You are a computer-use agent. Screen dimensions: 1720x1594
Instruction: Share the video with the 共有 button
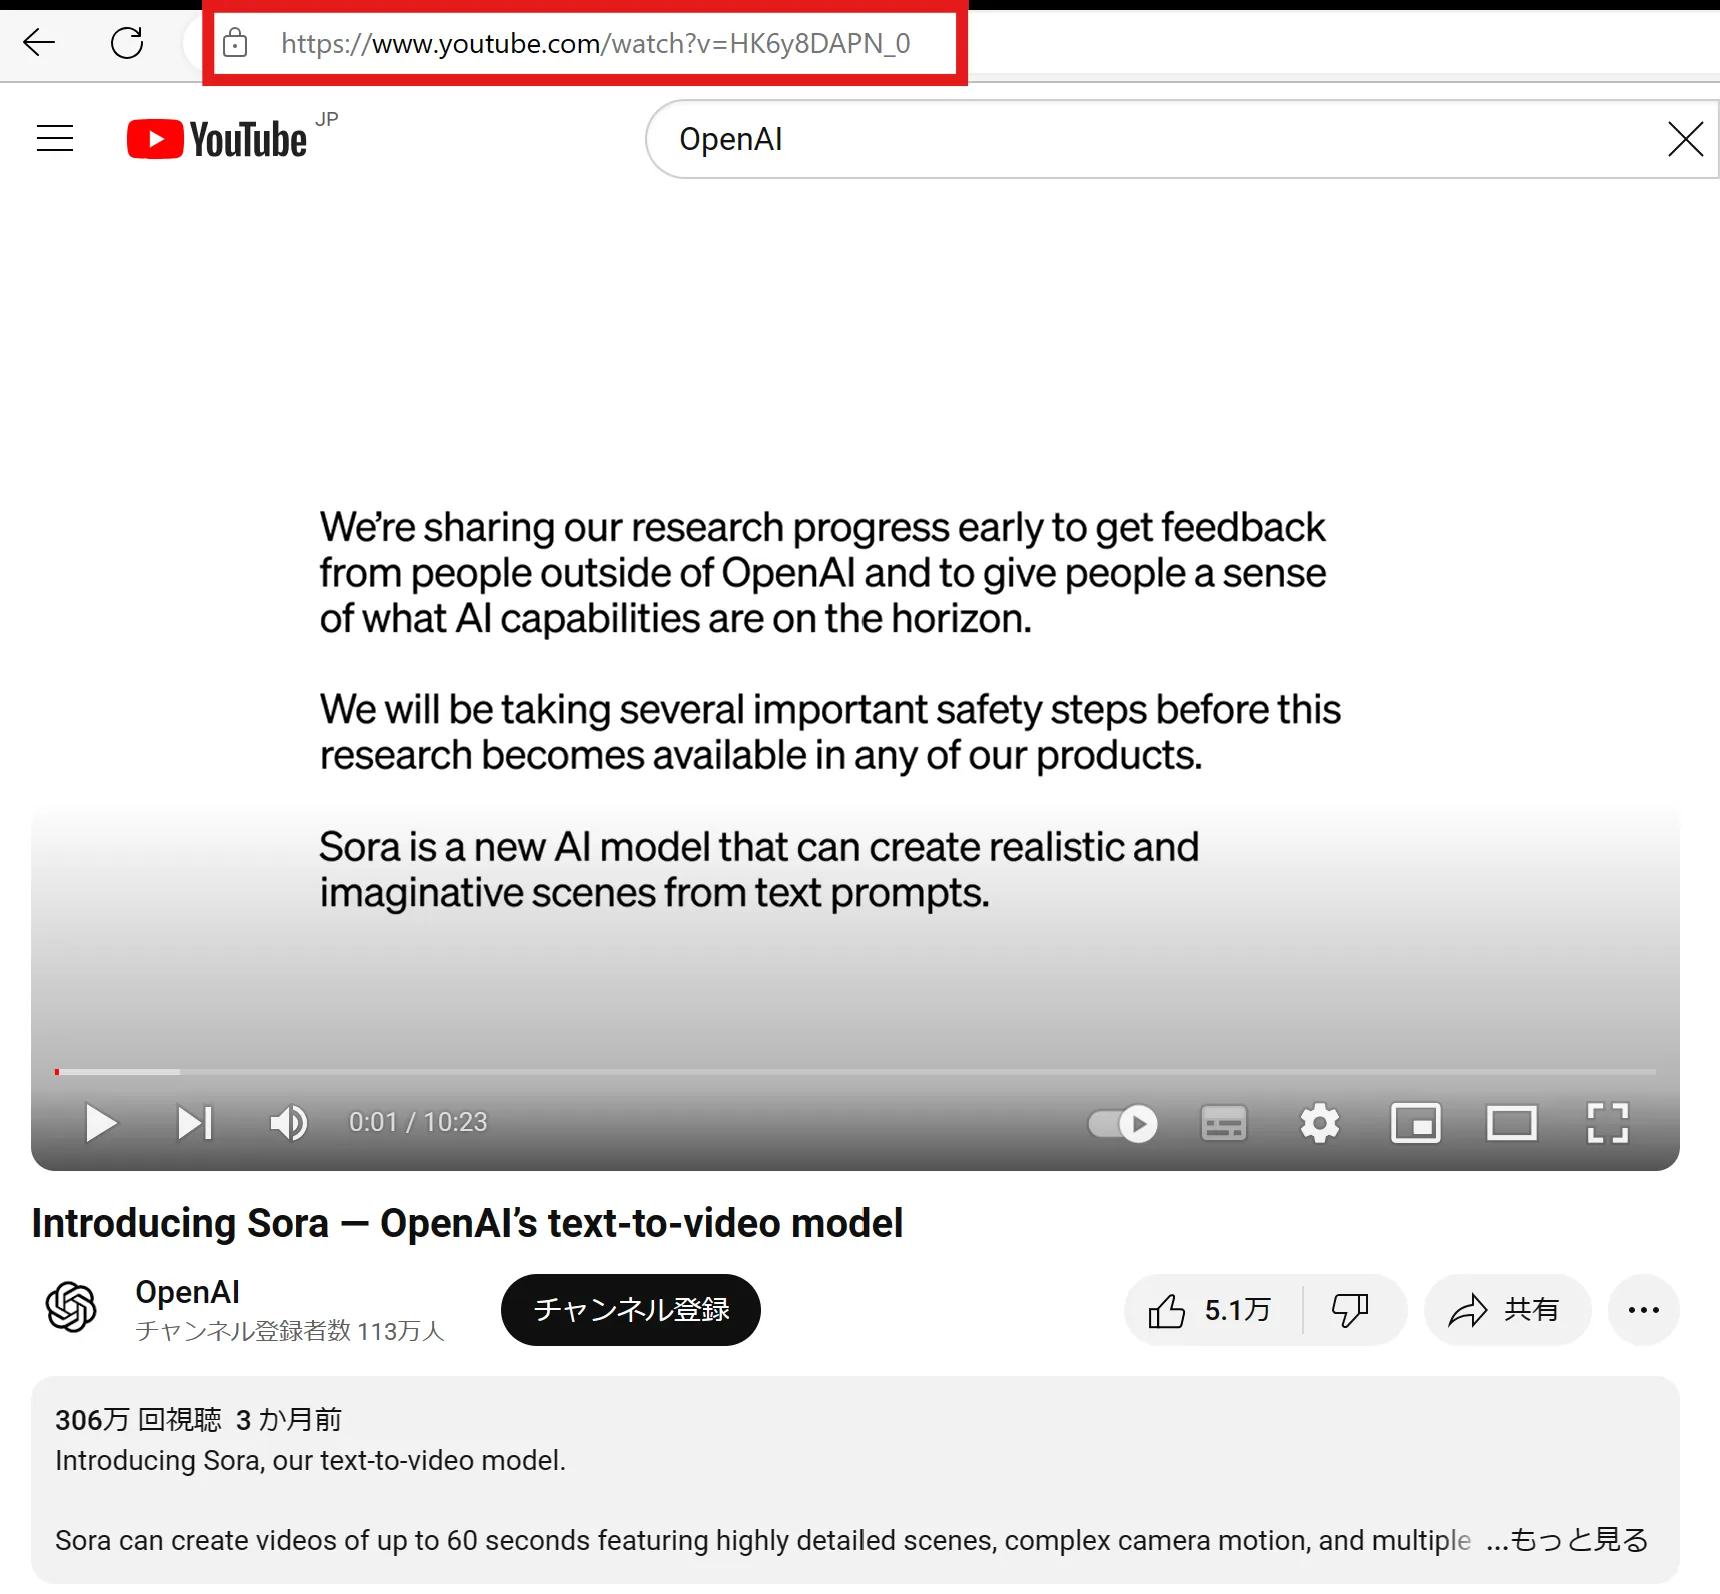pos(1506,1310)
